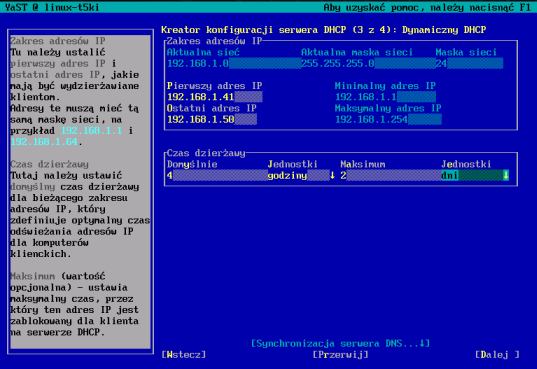Focus the Ostatni adres IP field

point(212,120)
